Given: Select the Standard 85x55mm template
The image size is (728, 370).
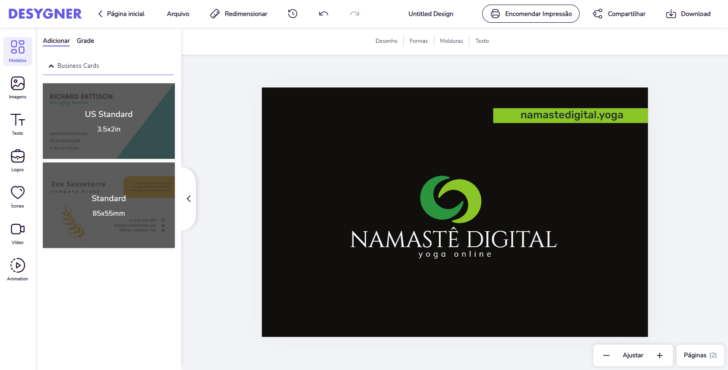Looking at the screenshot, I should coord(109,205).
